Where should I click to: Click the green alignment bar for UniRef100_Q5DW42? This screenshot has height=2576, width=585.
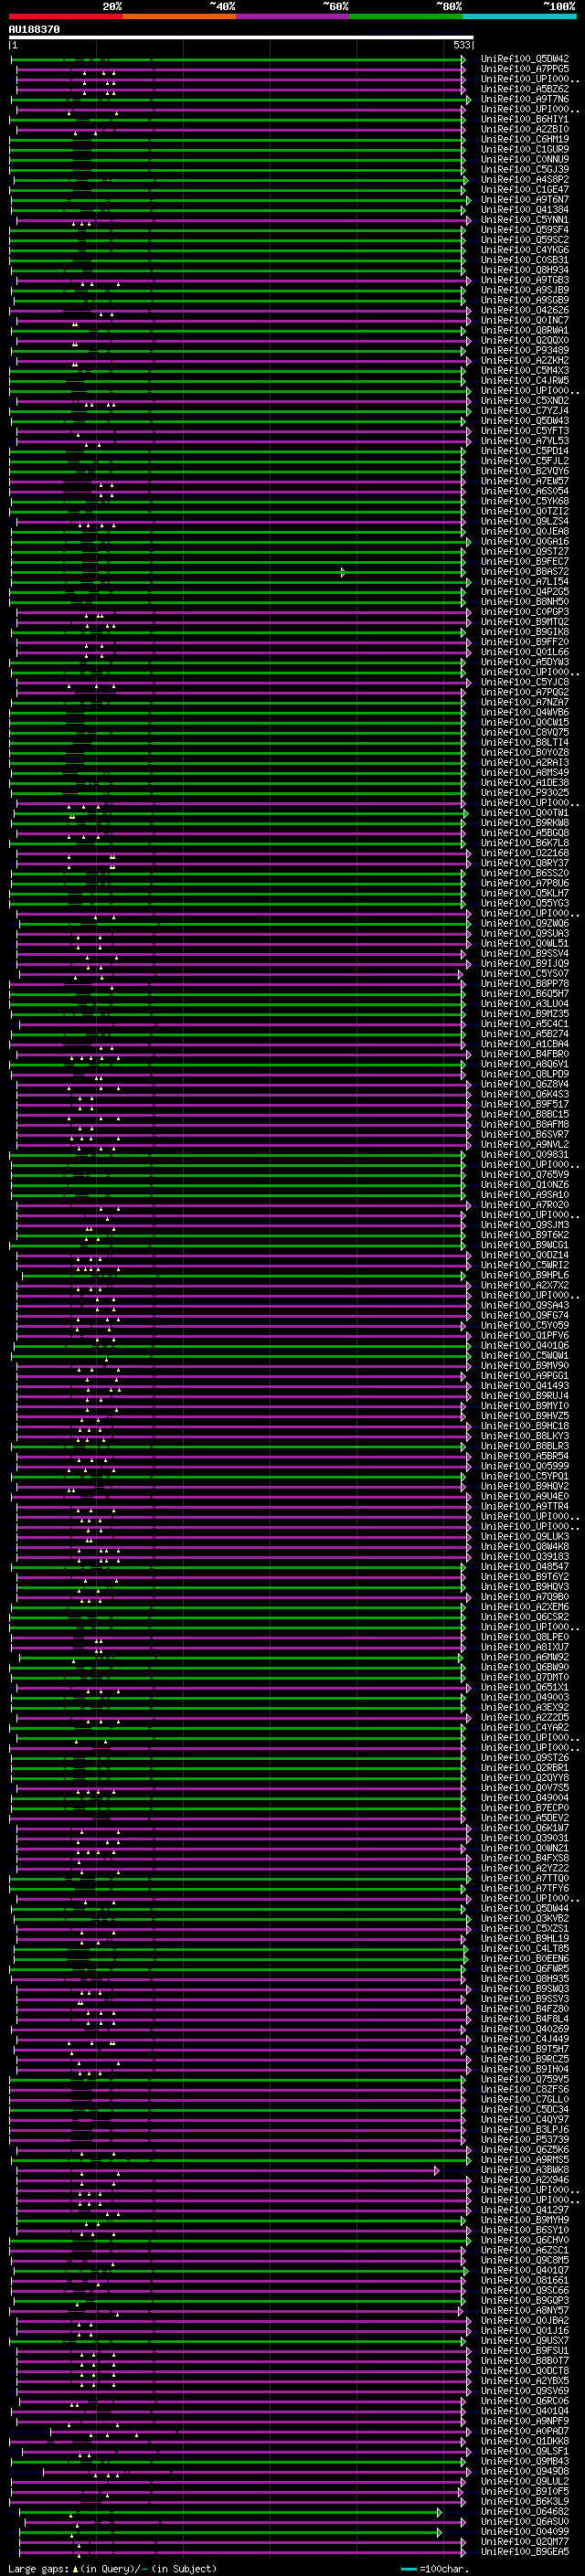237,60
